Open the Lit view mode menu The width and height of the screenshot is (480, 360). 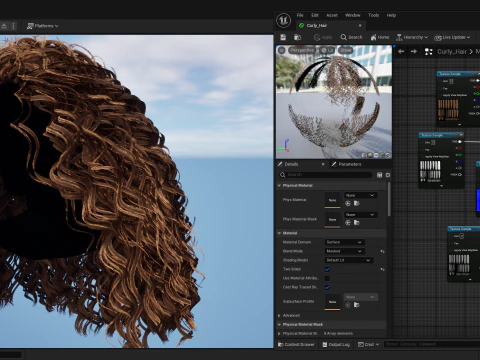click(x=327, y=50)
